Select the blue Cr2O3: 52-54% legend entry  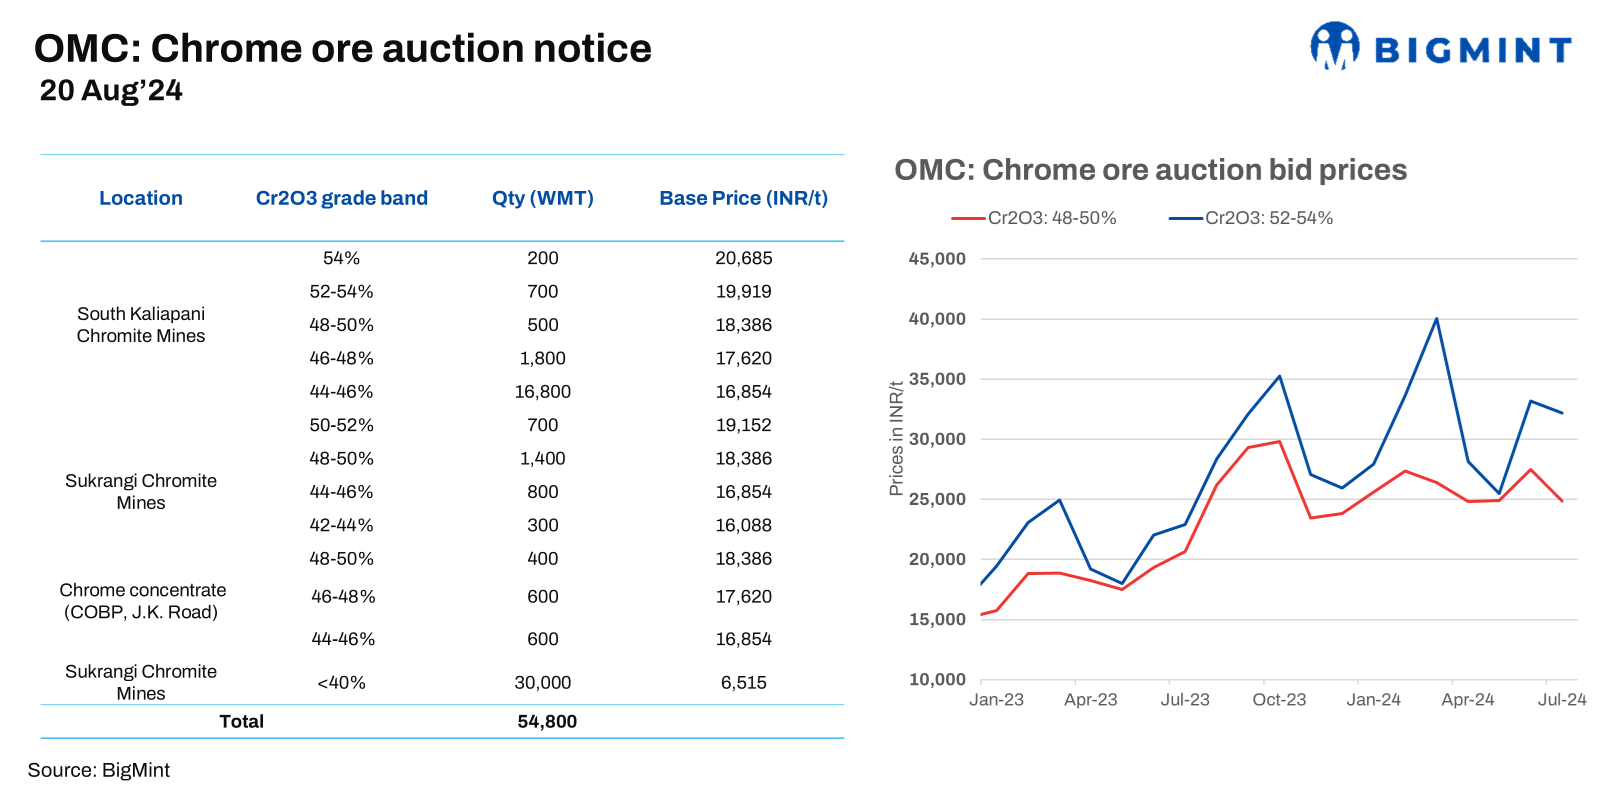point(1252,218)
